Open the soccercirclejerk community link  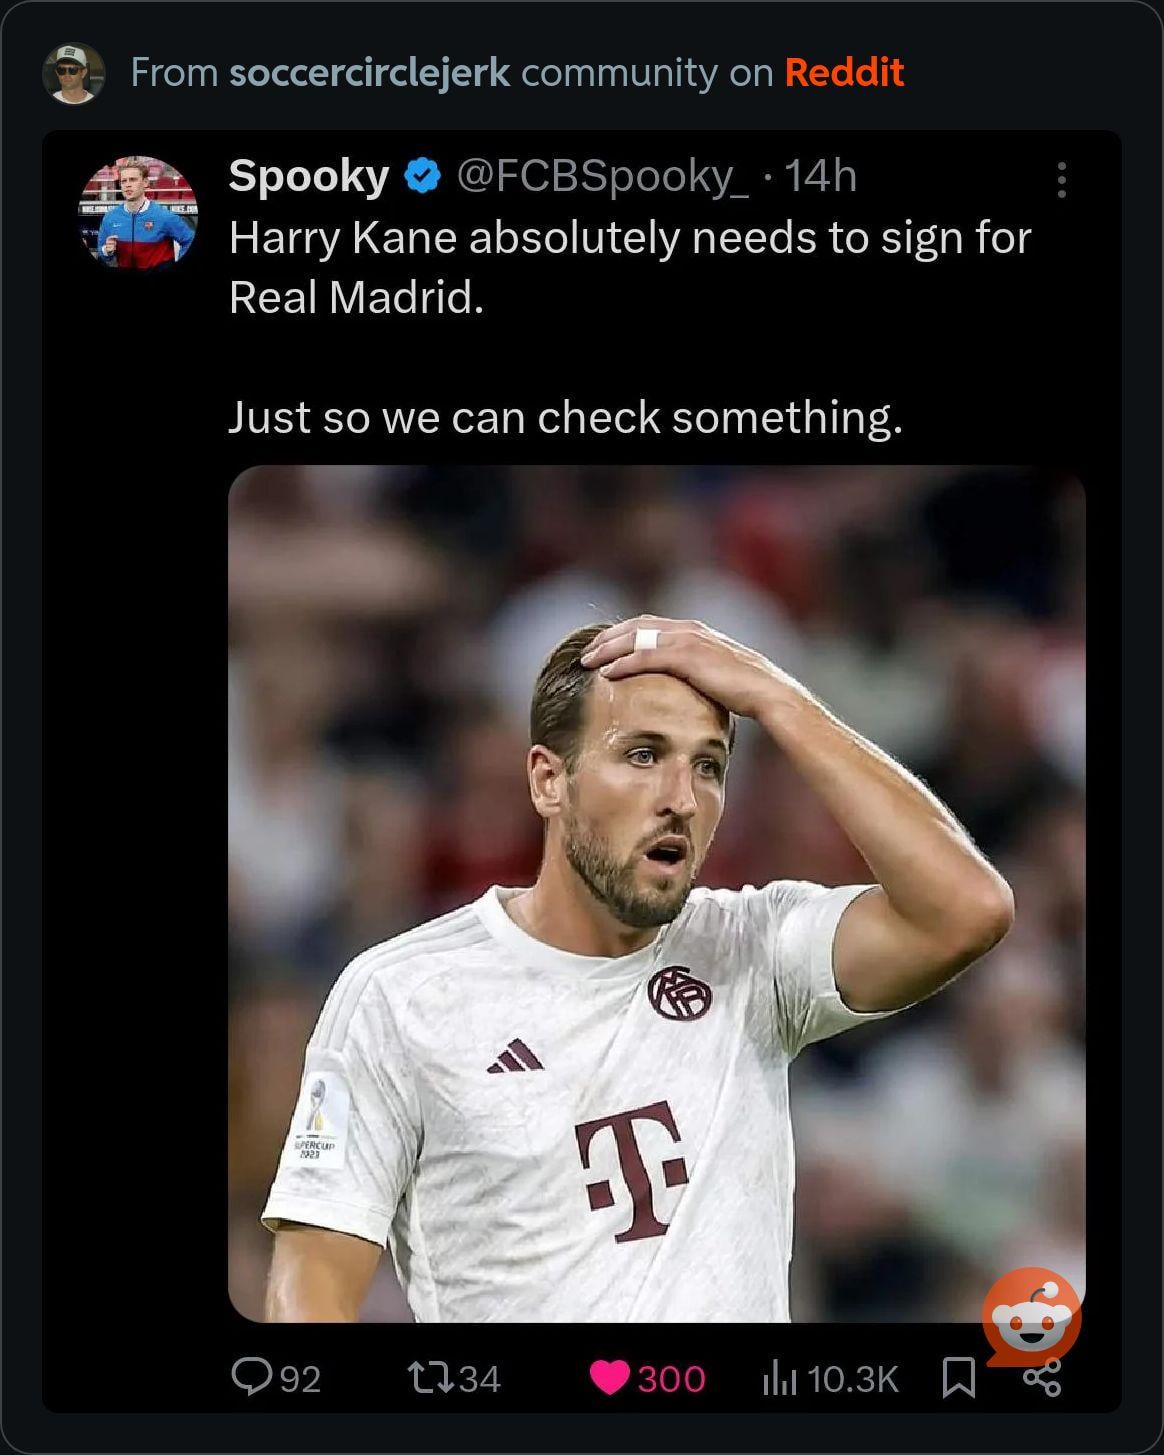pyautogui.click(x=369, y=73)
